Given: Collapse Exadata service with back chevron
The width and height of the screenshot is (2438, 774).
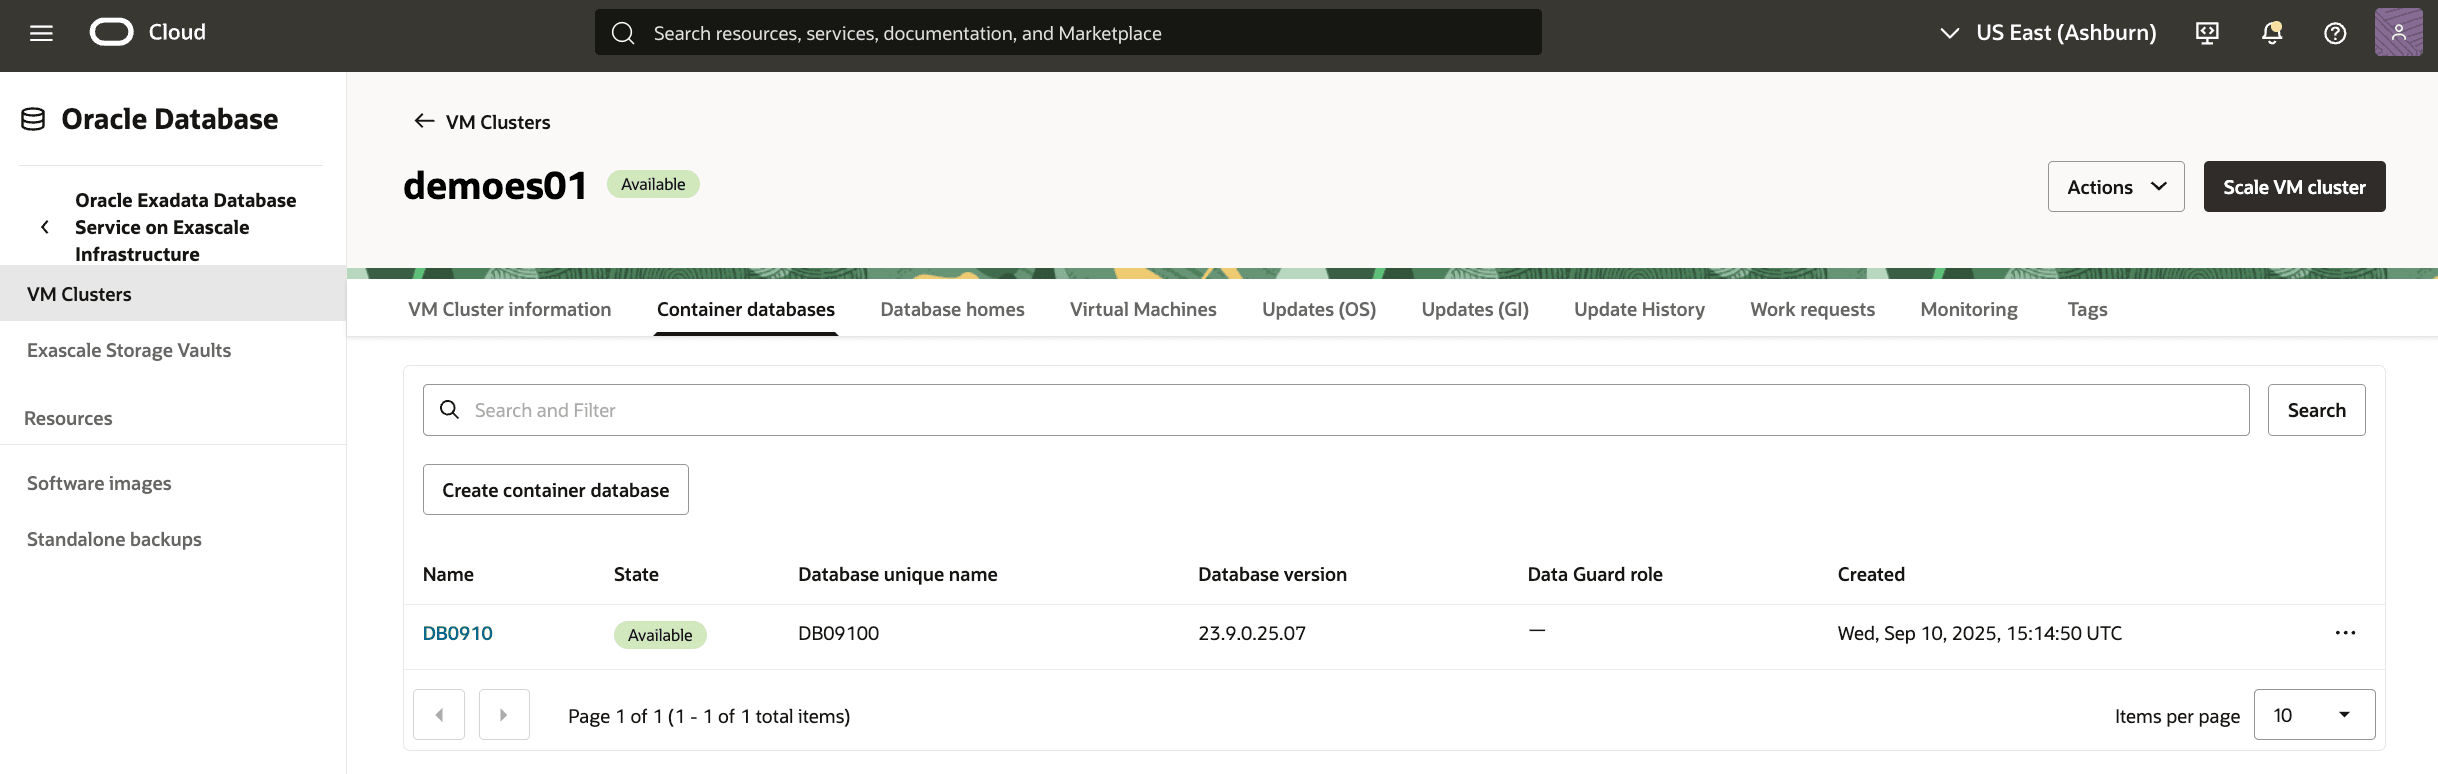Looking at the screenshot, I should (x=45, y=227).
